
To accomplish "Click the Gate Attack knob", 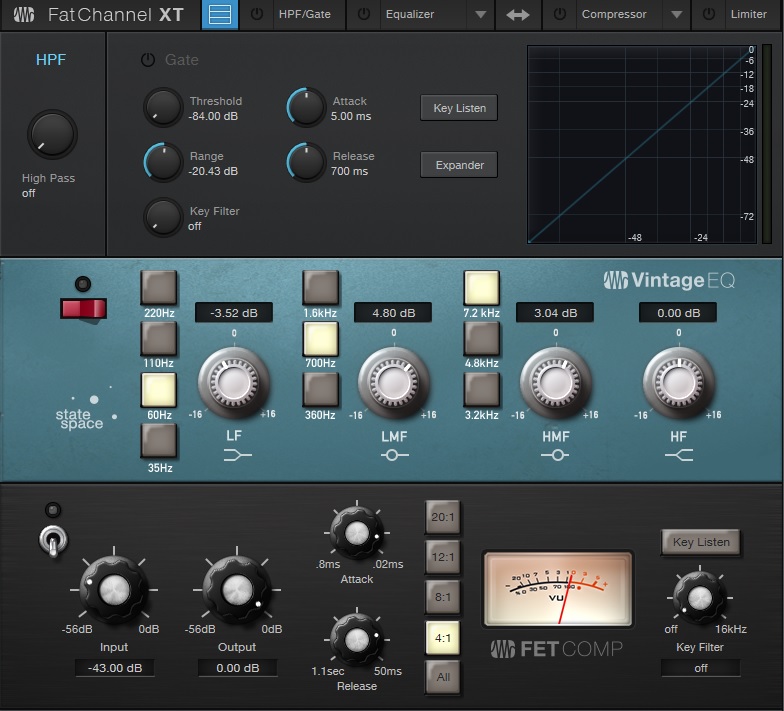I will 306,107.
